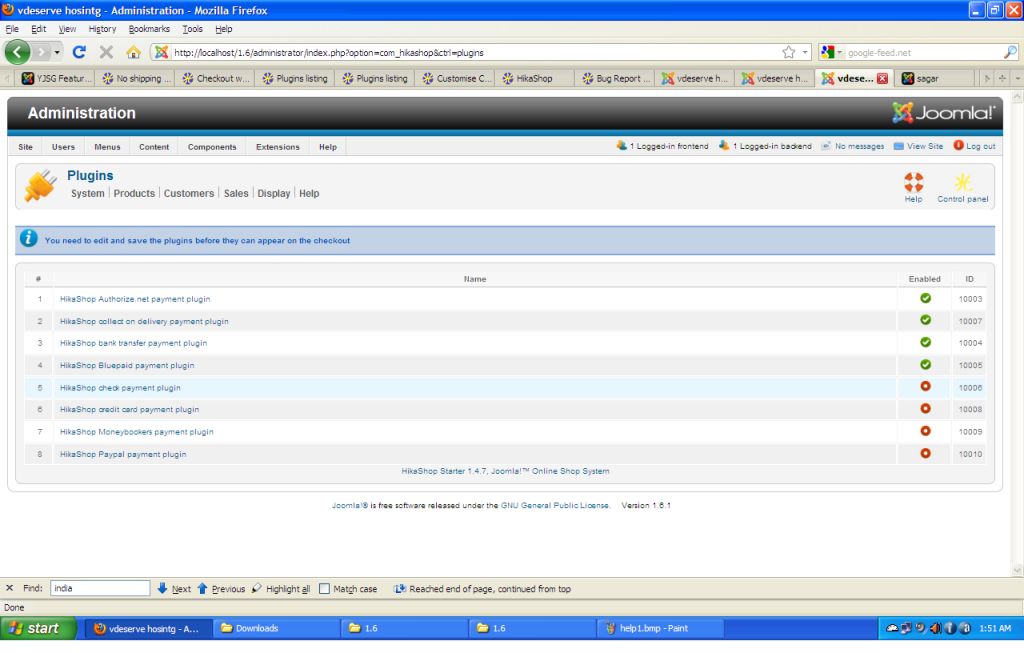
Task: Click the volume speaker tray icon
Action: click(x=935, y=628)
